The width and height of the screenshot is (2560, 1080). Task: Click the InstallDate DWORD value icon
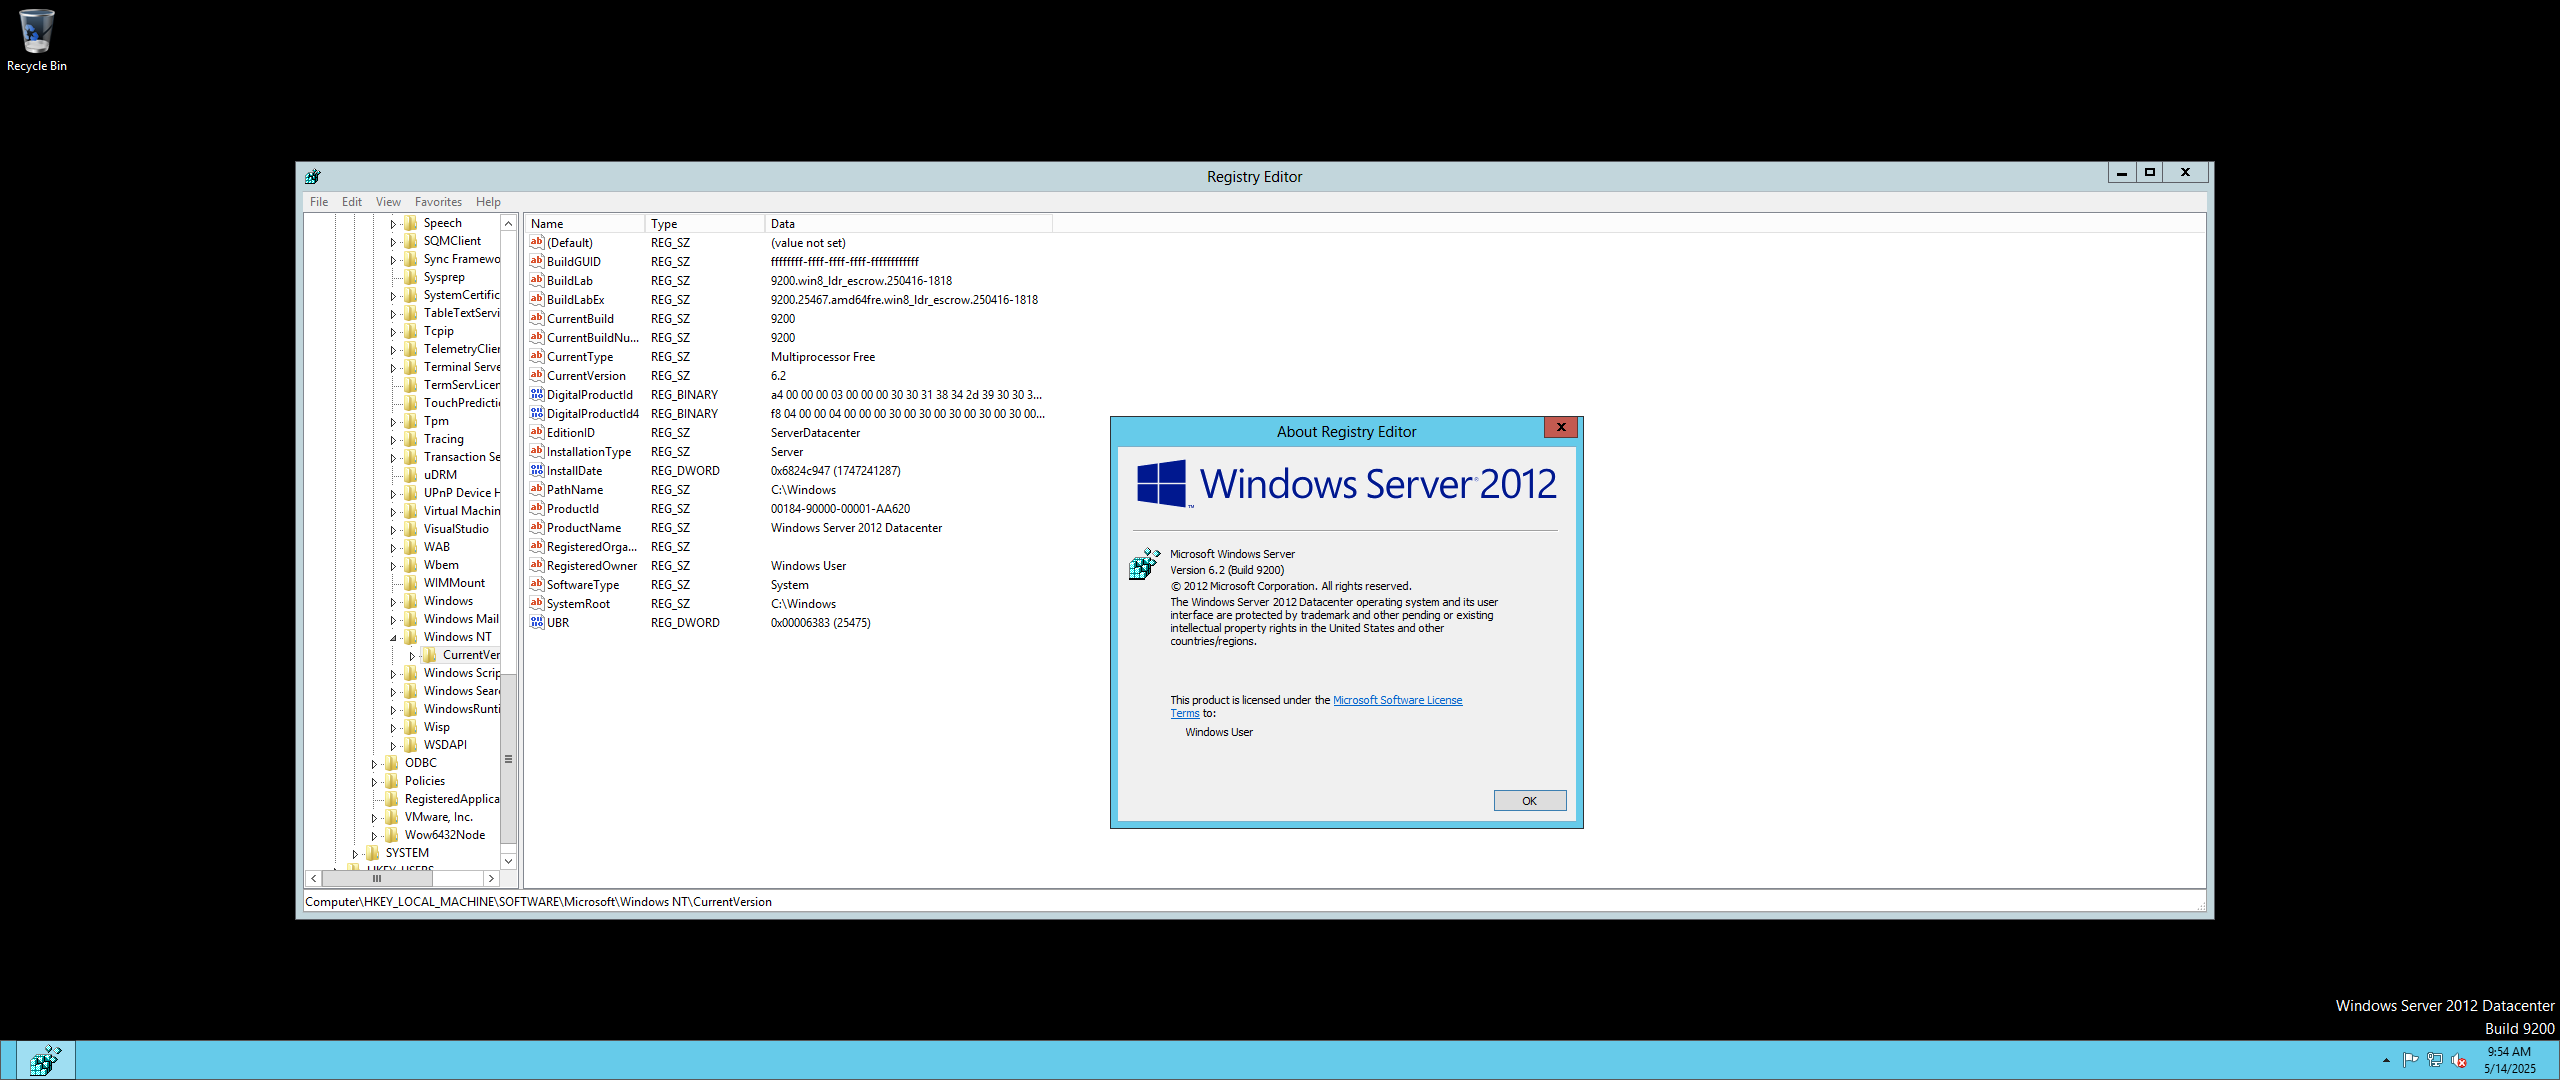(x=537, y=471)
